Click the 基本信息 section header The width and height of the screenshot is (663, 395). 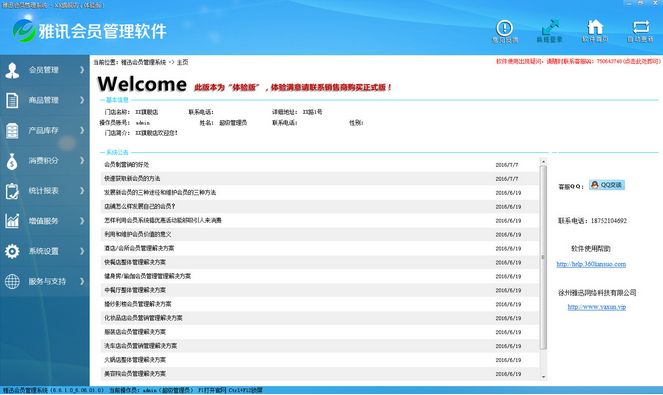click(117, 100)
